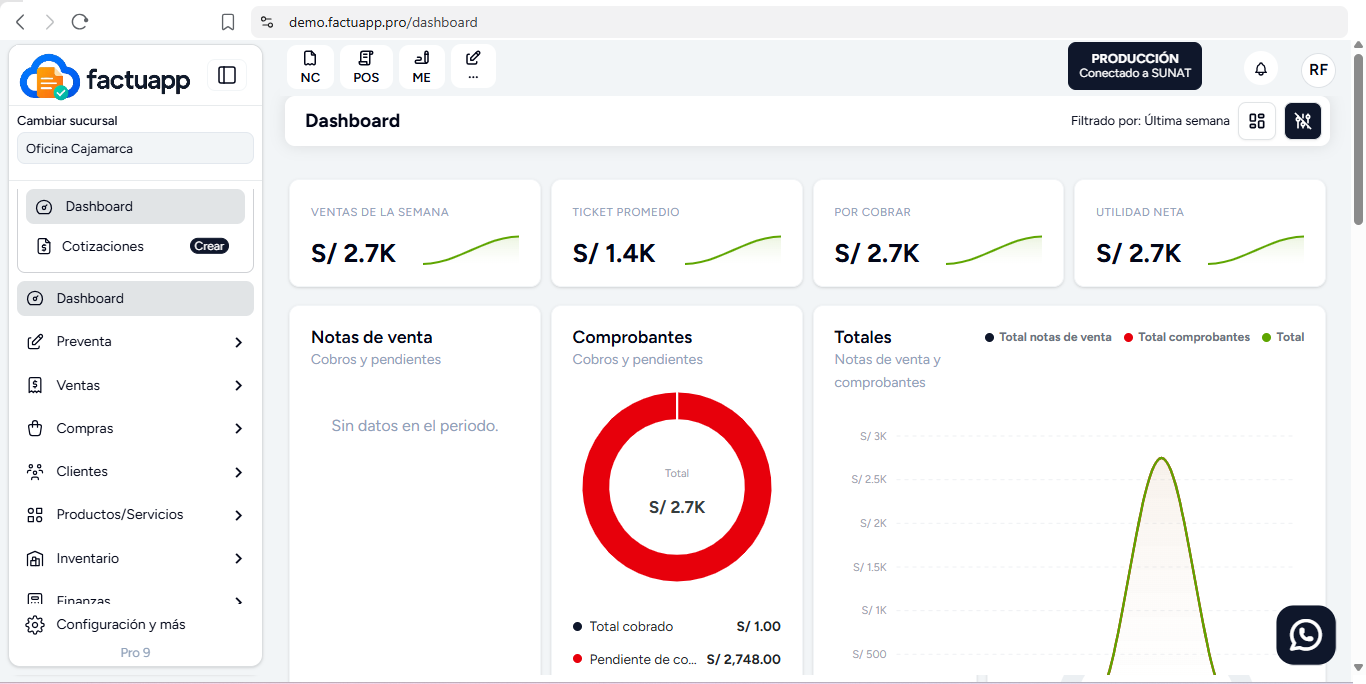The width and height of the screenshot is (1366, 684).
Task: Select Dashboard in the favorites box
Action: tap(135, 206)
